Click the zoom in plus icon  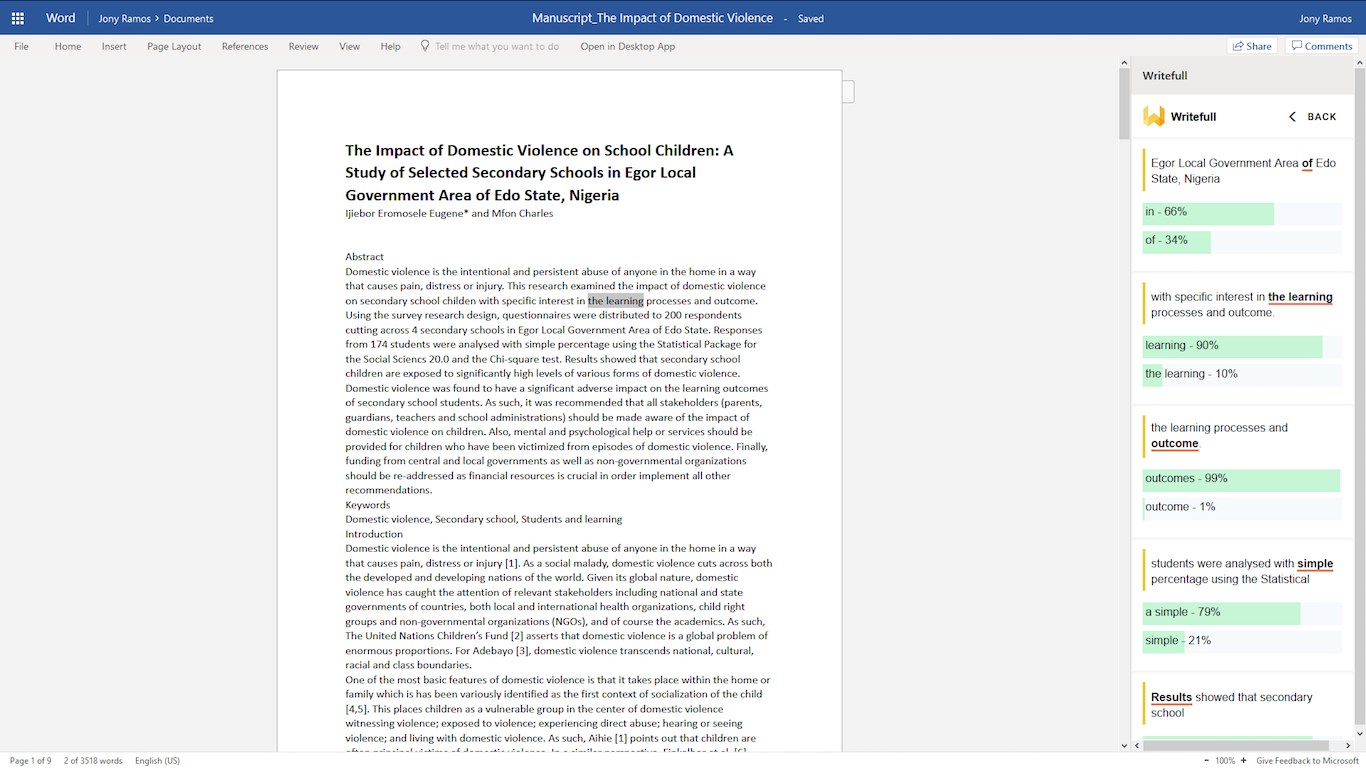pyautogui.click(x=1243, y=761)
